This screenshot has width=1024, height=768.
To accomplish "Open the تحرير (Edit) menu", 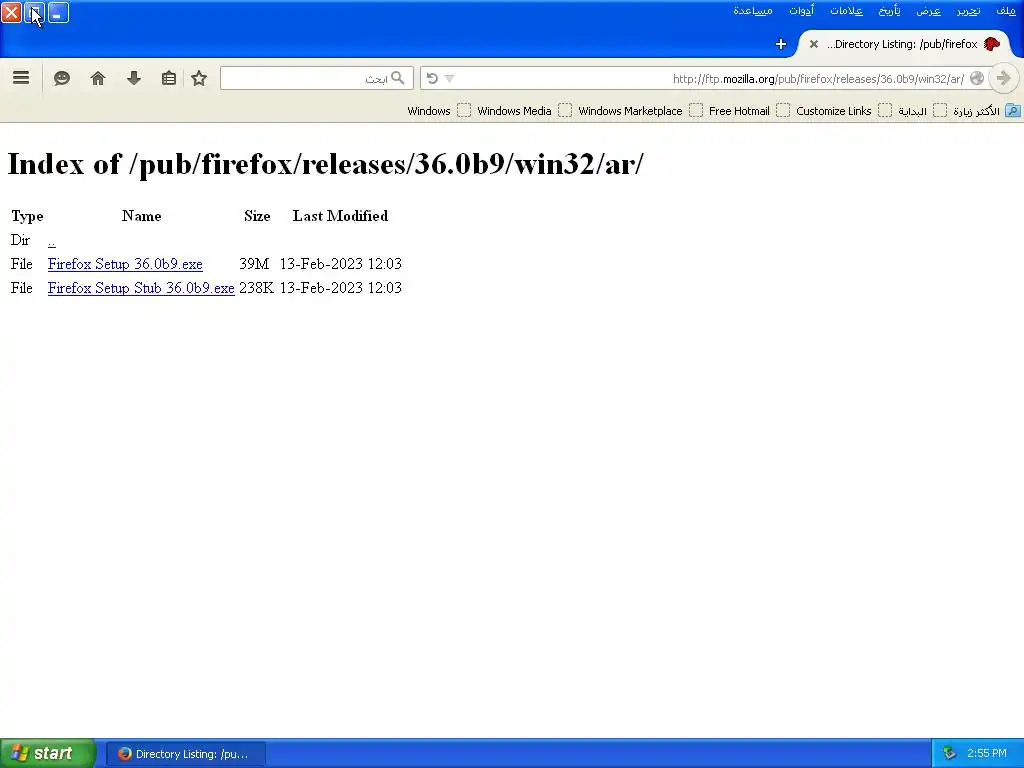I will click(968, 10).
